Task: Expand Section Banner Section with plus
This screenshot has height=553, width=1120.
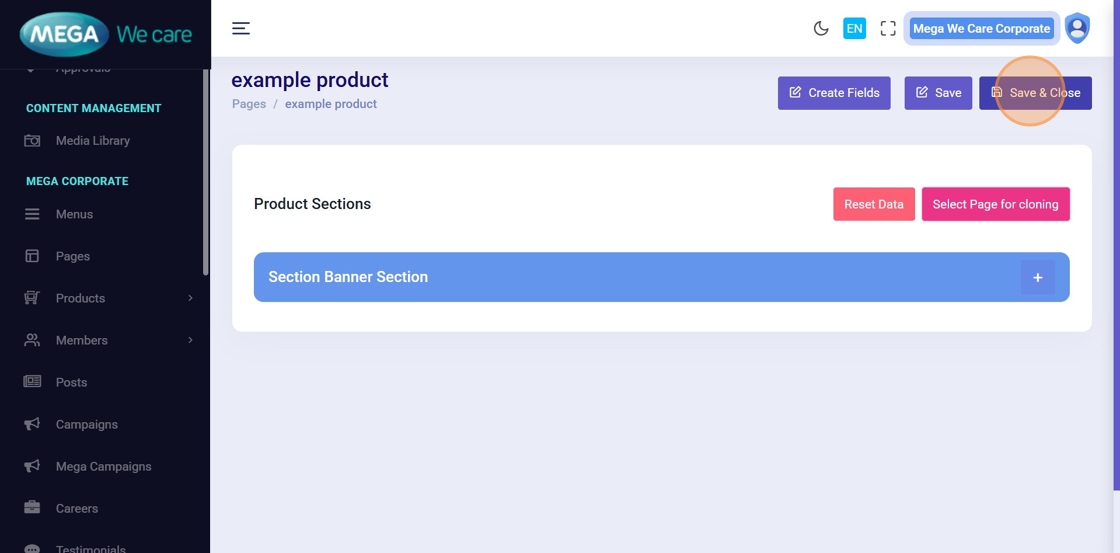Action: point(1037,277)
